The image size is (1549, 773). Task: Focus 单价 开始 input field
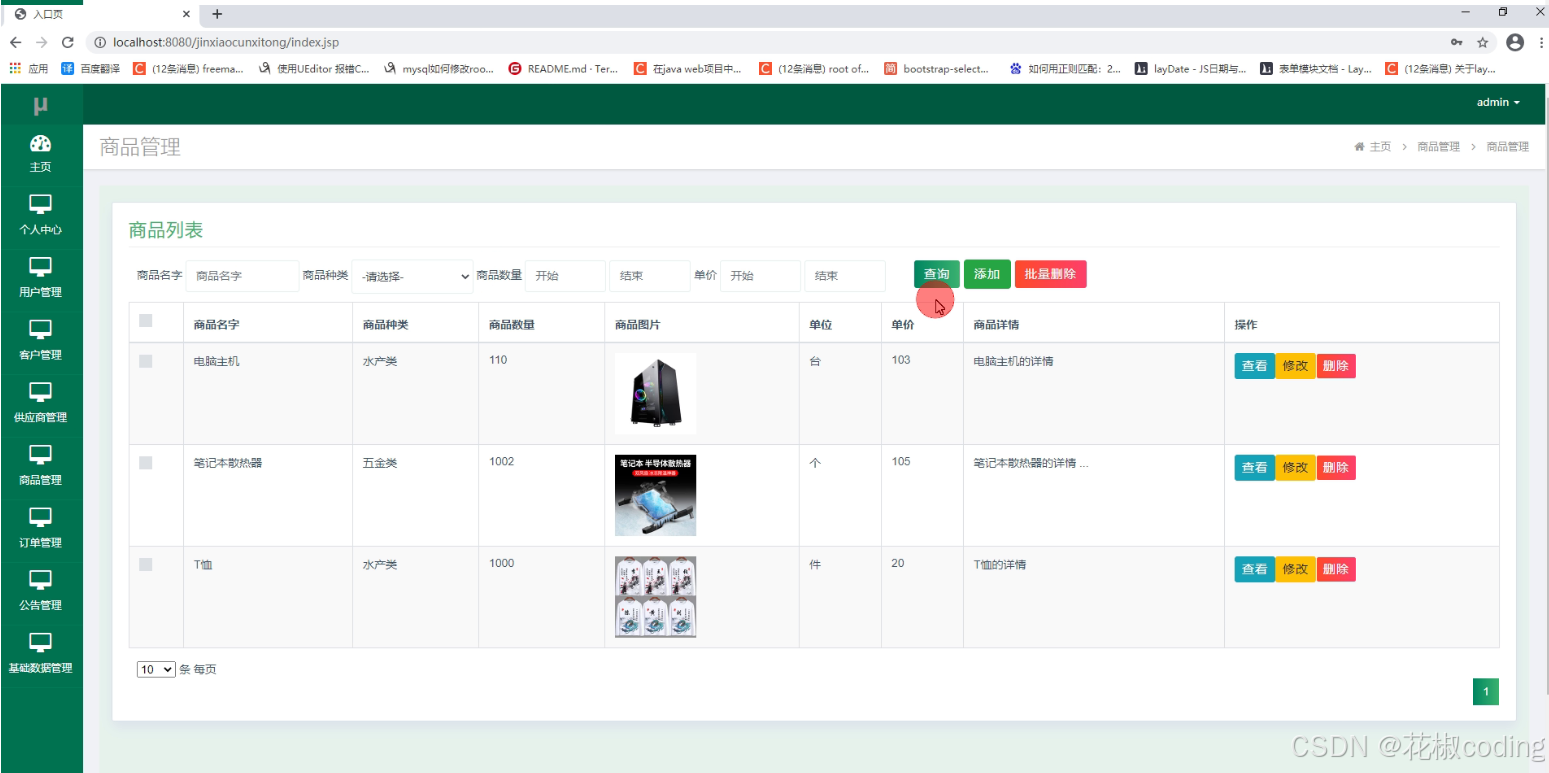coord(761,276)
